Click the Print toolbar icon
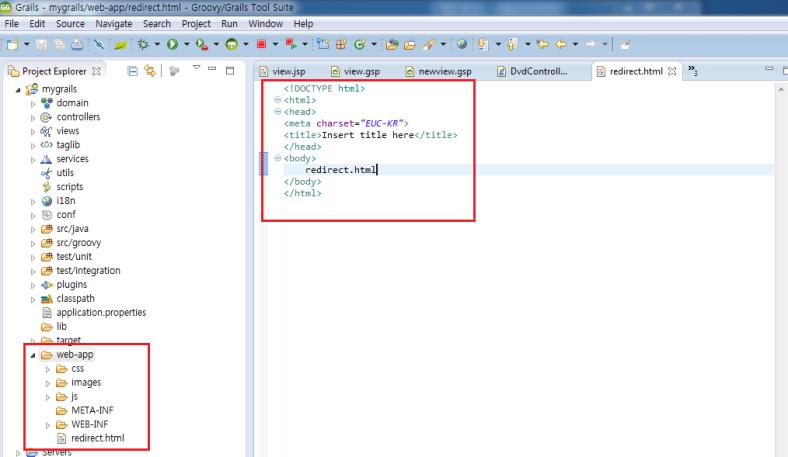The image size is (788, 457). 77,45
